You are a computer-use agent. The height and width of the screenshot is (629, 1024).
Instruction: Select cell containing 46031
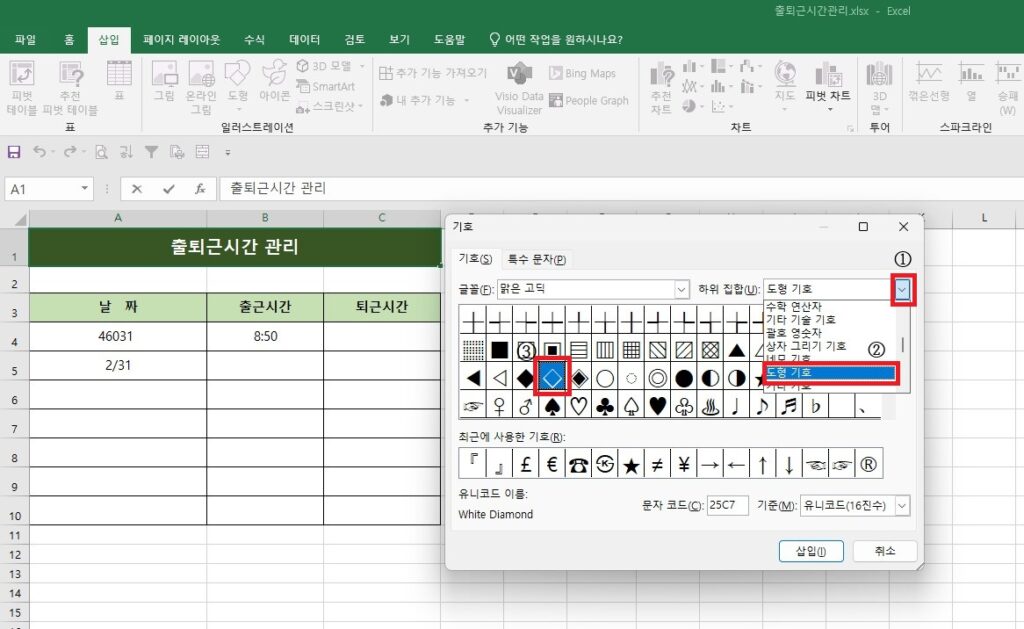[118, 336]
